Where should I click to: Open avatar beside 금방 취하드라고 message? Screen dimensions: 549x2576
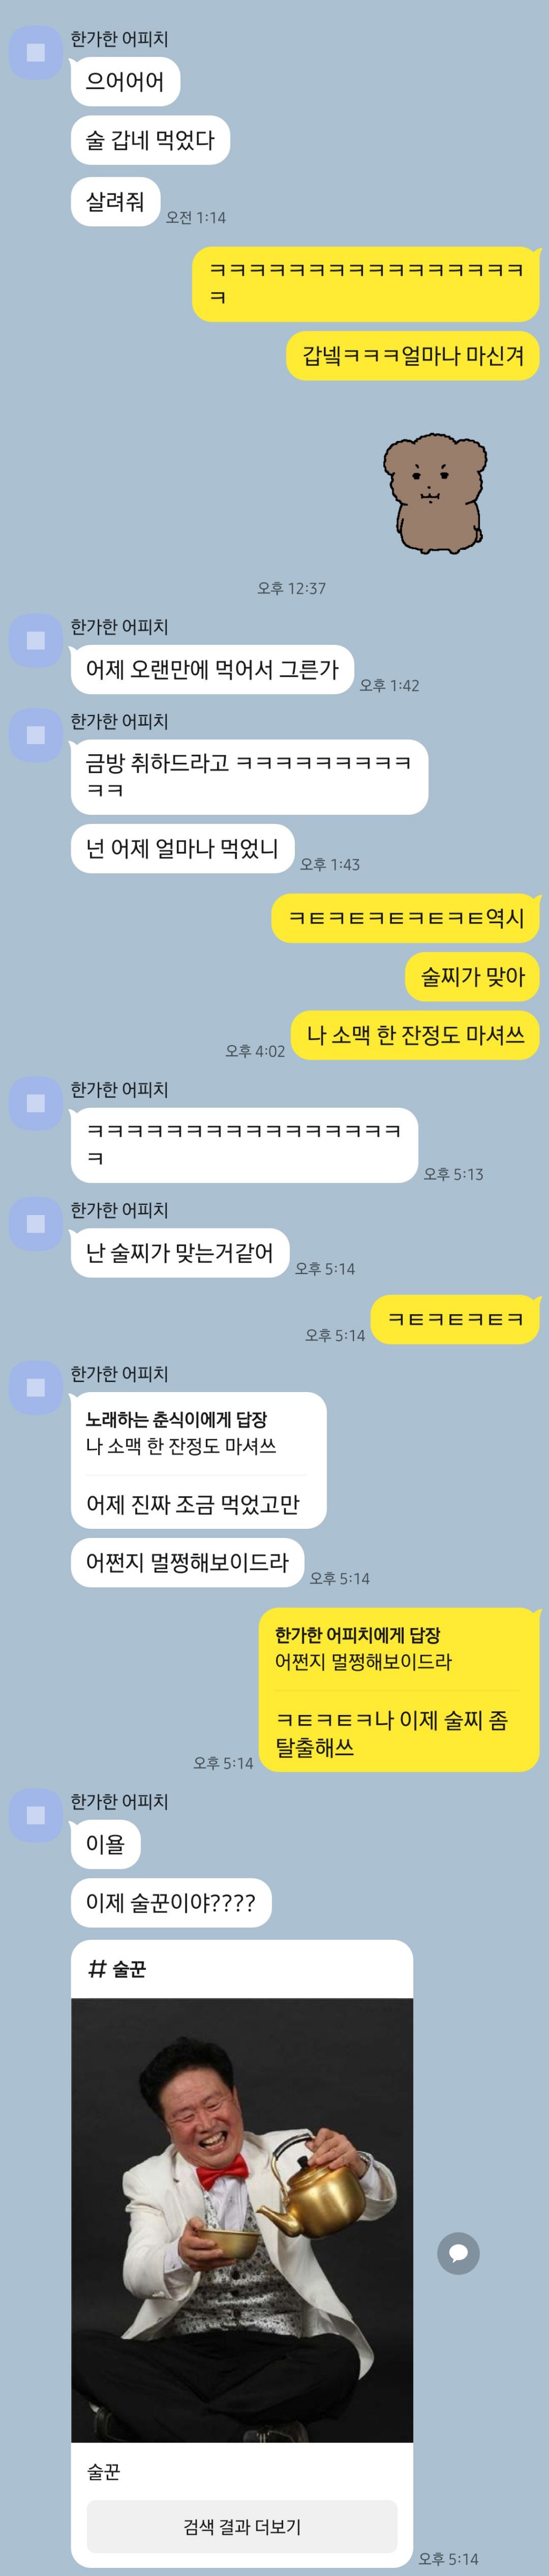click(36, 735)
